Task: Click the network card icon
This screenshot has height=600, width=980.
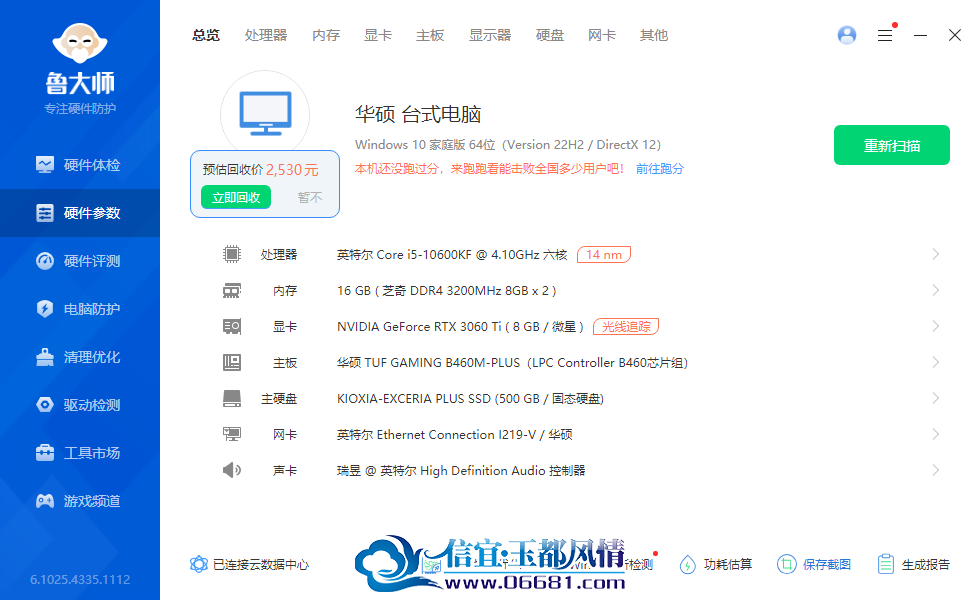Action: click(232, 434)
